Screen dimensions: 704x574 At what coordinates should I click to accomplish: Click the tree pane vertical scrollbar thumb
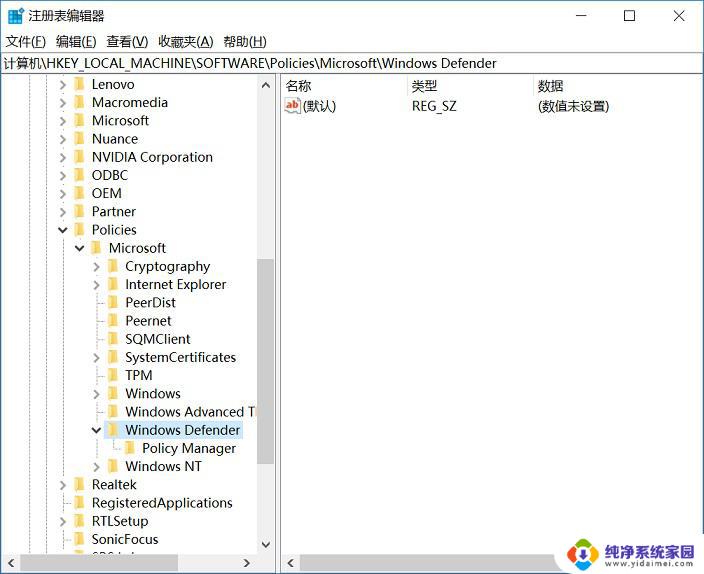click(265, 361)
